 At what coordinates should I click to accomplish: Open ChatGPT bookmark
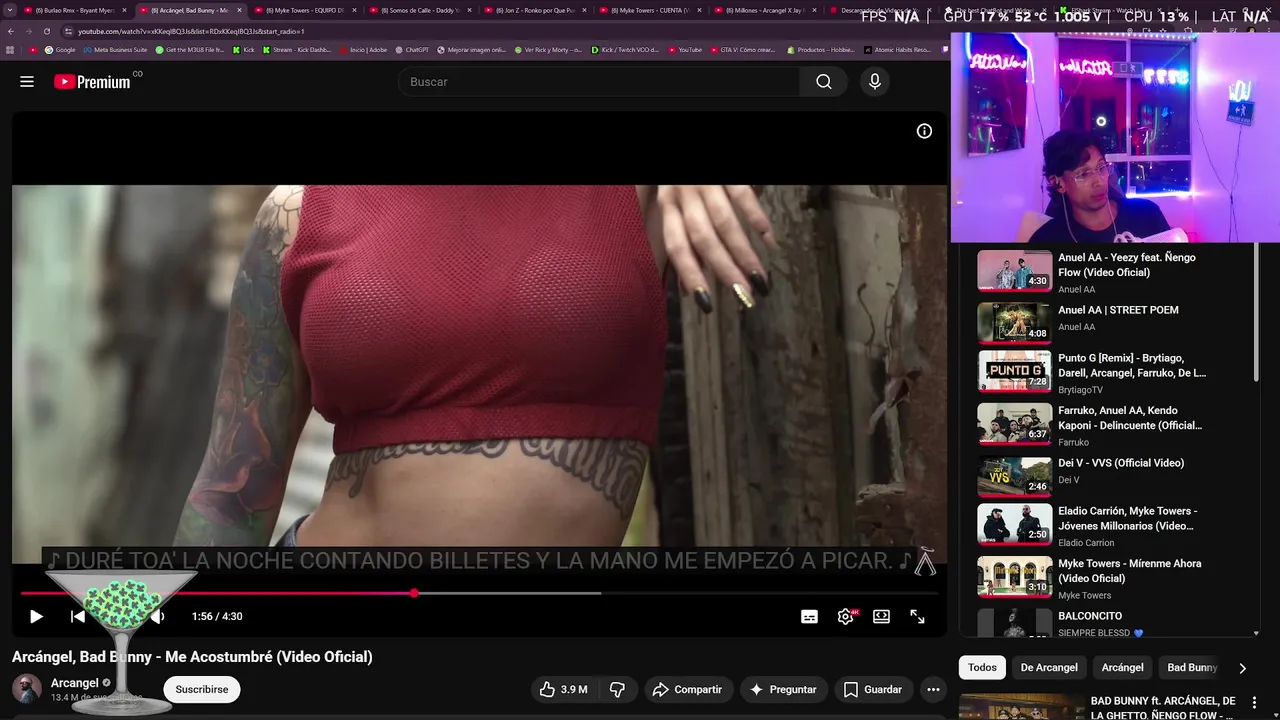[x=411, y=50]
